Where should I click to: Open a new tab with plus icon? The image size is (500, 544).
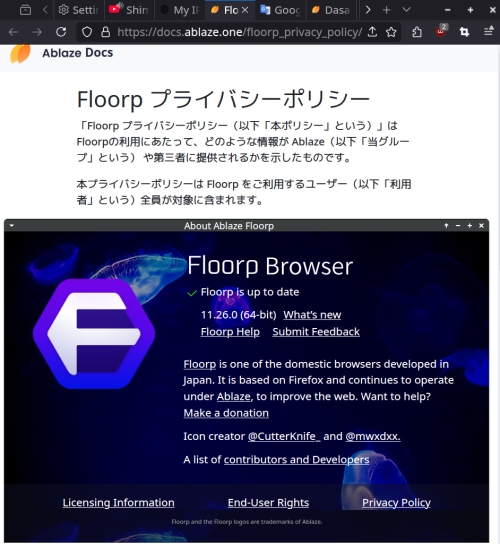pyautogui.click(x=387, y=10)
